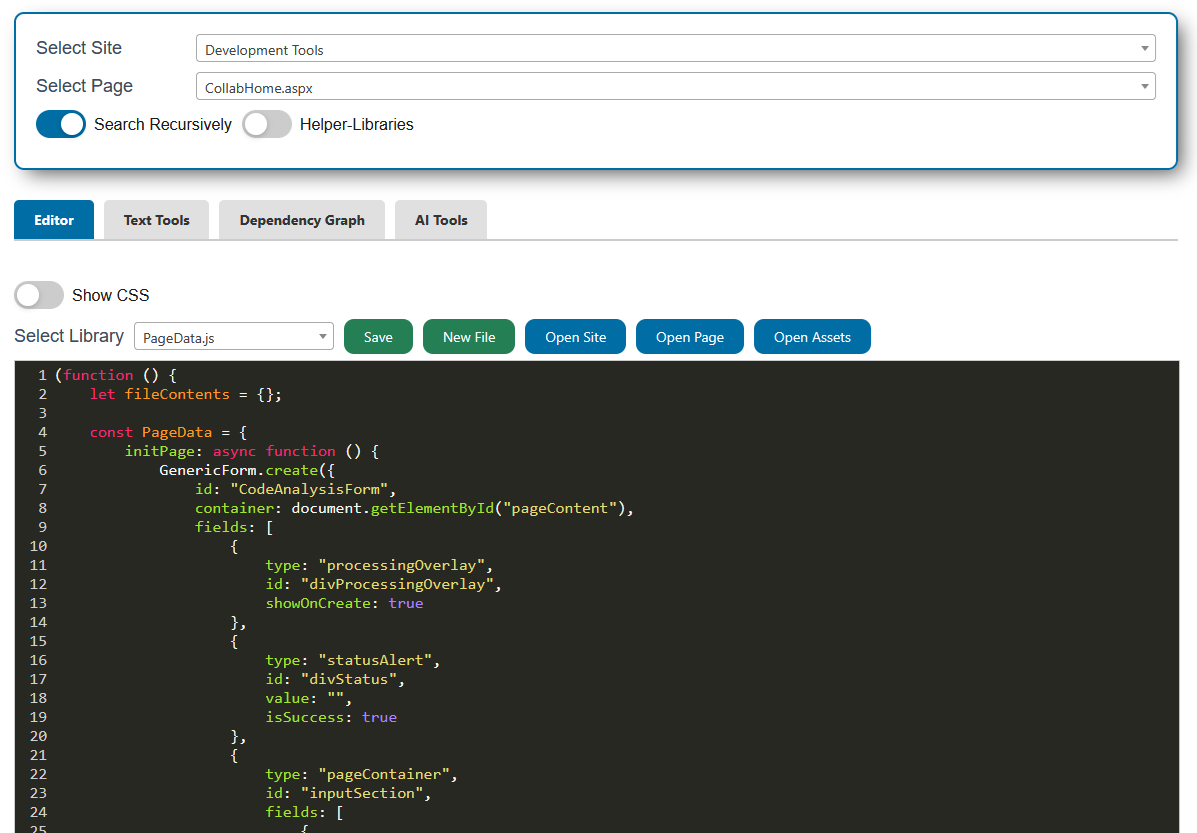Image resolution: width=1197 pixels, height=833 pixels.
Task: Click 'getElementById' in line 8
Action: pyautogui.click(x=432, y=509)
